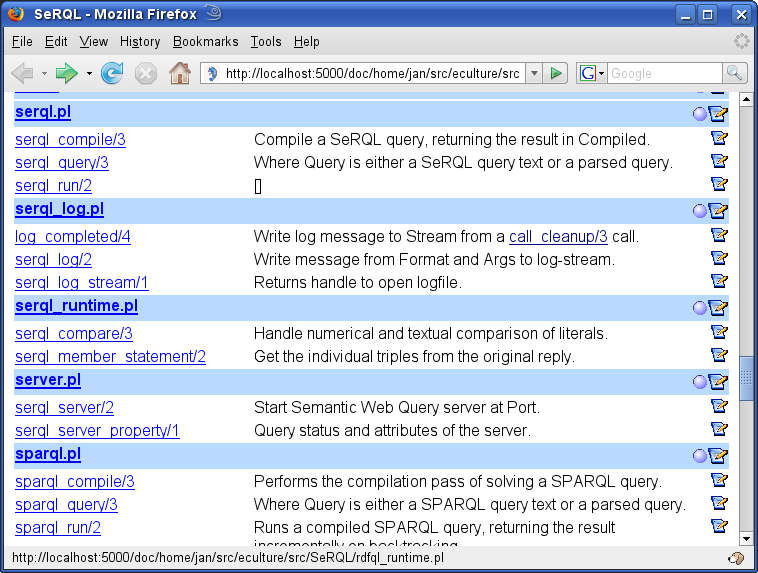Click the scrollbar up arrow
The height and width of the screenshot is (573, 758).
(x=746, y=99)
